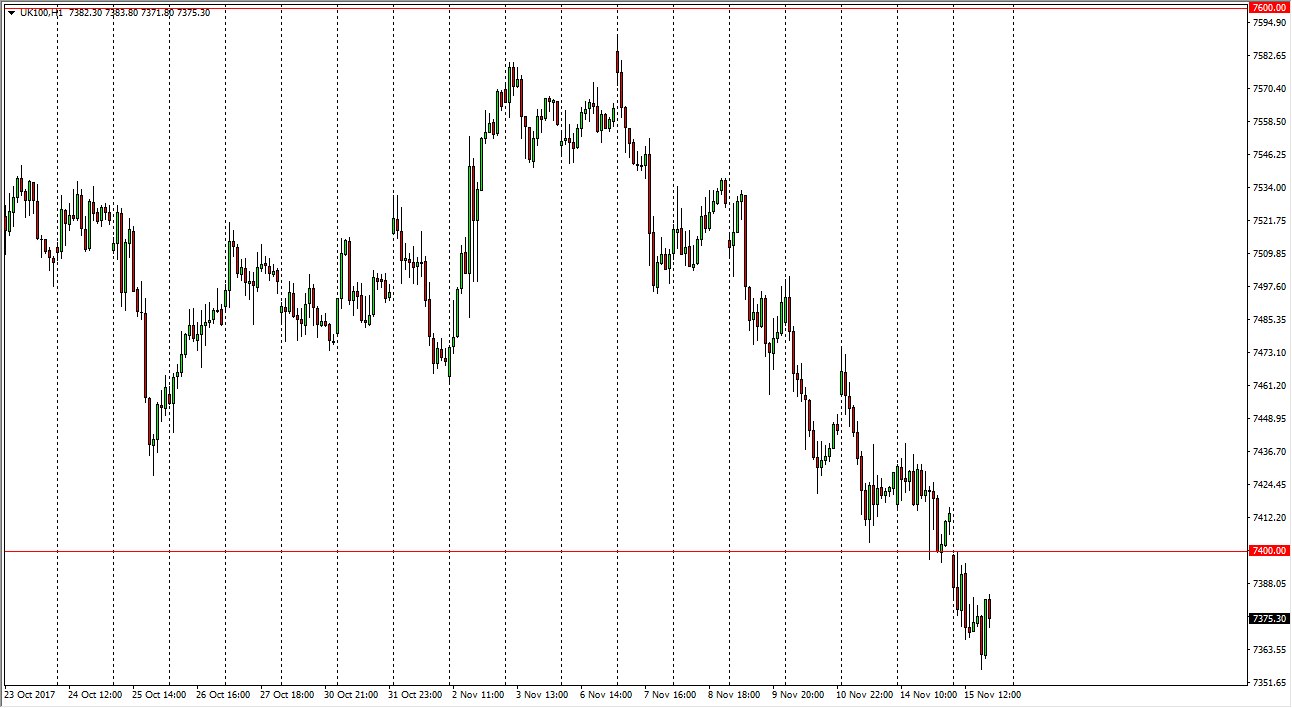Click the 7570.40 price scale value

(x=1268, y=89)
